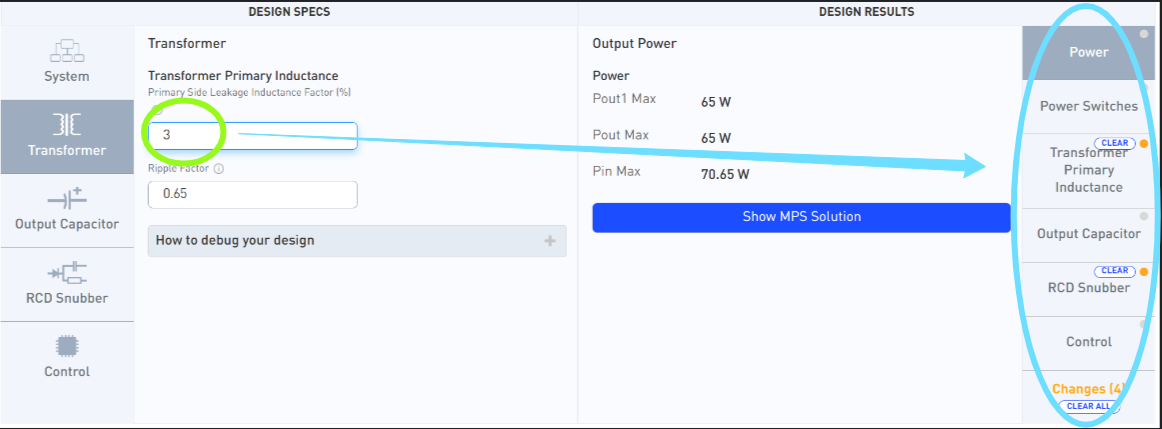The width and height of the screenshot is (1162, 429).
Task: Open the Output Capacitor specs icon
Action: click(67, 198)
